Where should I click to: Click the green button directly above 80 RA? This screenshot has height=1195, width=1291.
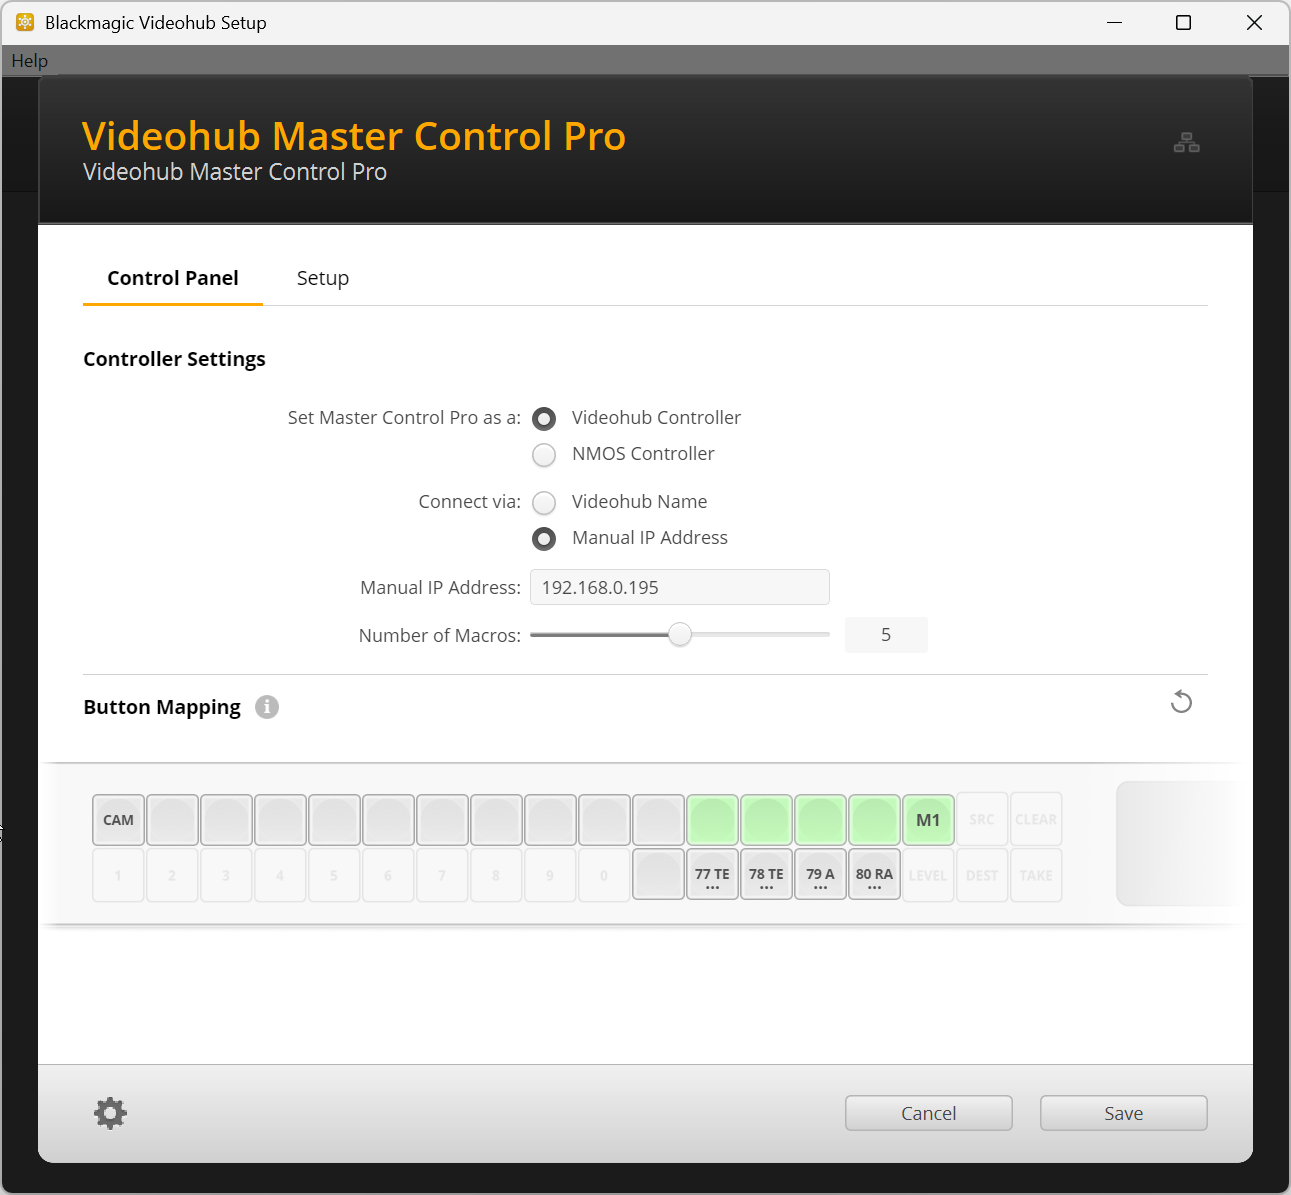coord(875,820)
